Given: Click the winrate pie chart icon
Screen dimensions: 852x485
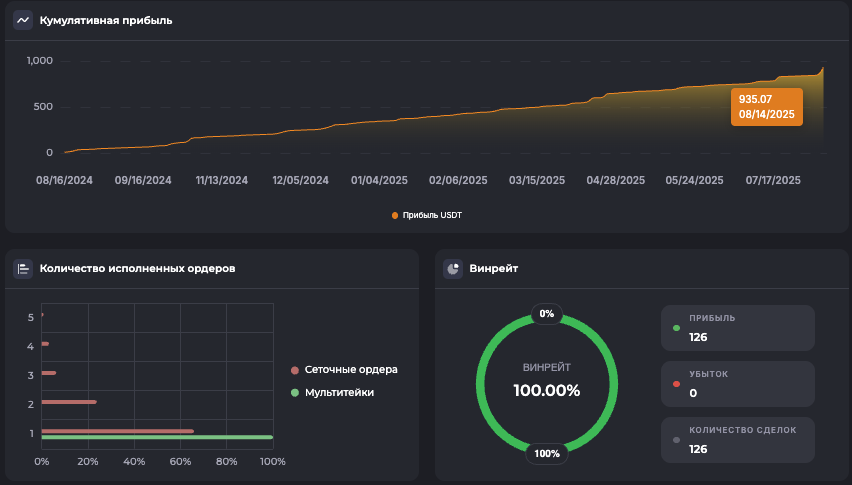Looking at the screenshot, I should [453, 269].
